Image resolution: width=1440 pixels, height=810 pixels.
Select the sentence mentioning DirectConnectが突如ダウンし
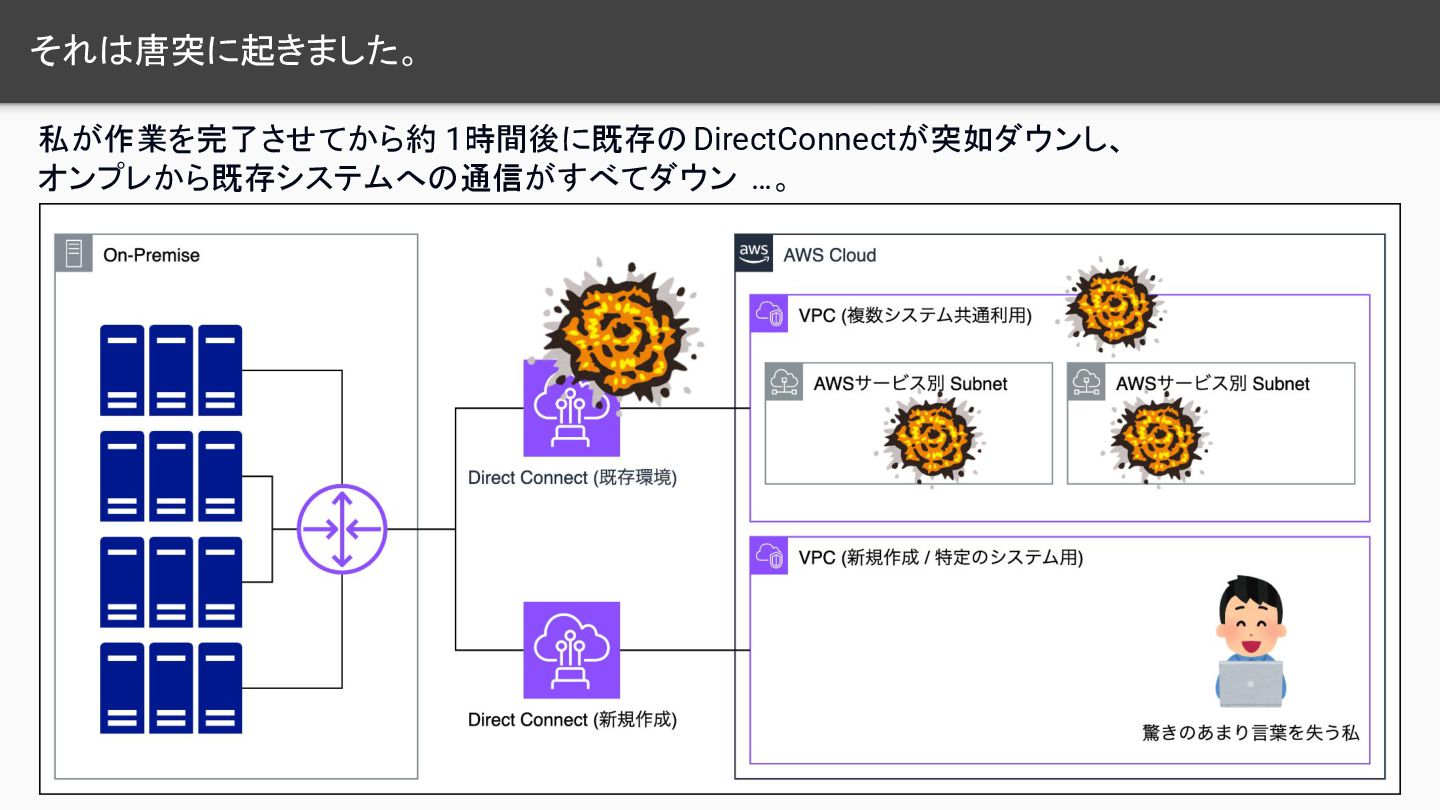click(583, 138)
